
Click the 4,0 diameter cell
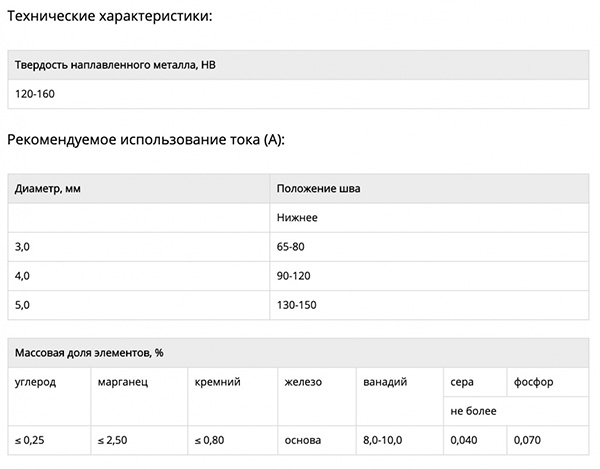(139, 276)
